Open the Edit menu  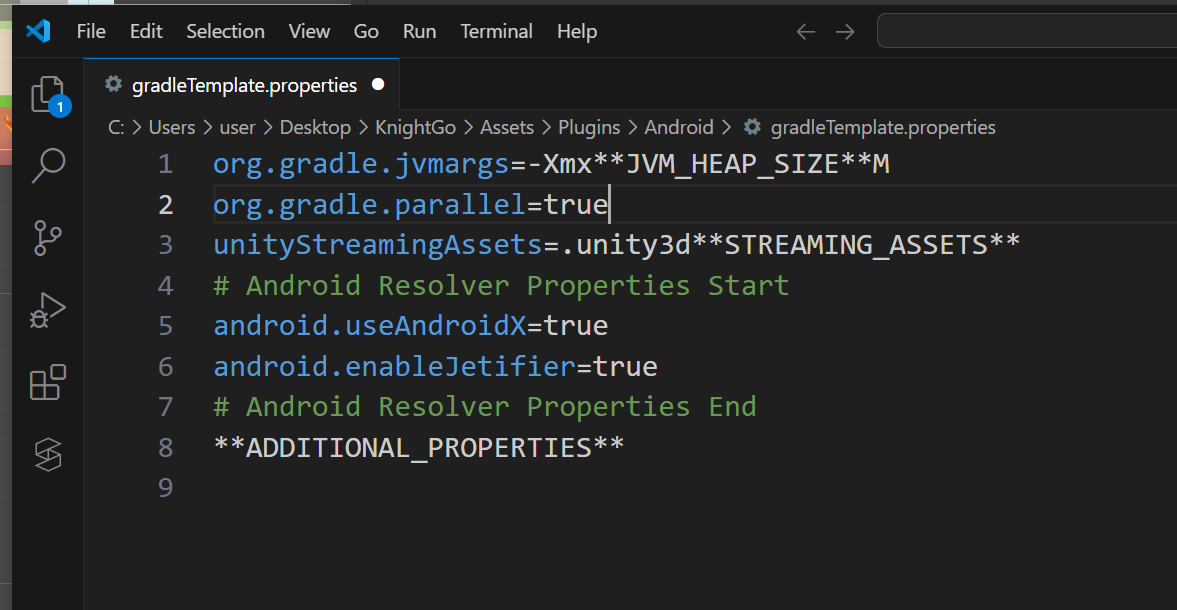tap(146, 32)
